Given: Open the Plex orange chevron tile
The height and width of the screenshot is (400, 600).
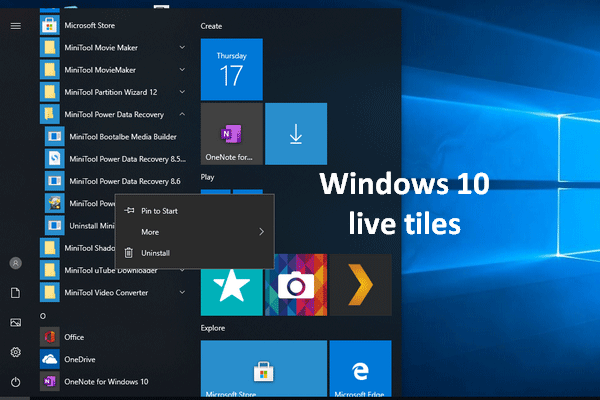Looking at the screenshot, I should click(x=360, y=285).
